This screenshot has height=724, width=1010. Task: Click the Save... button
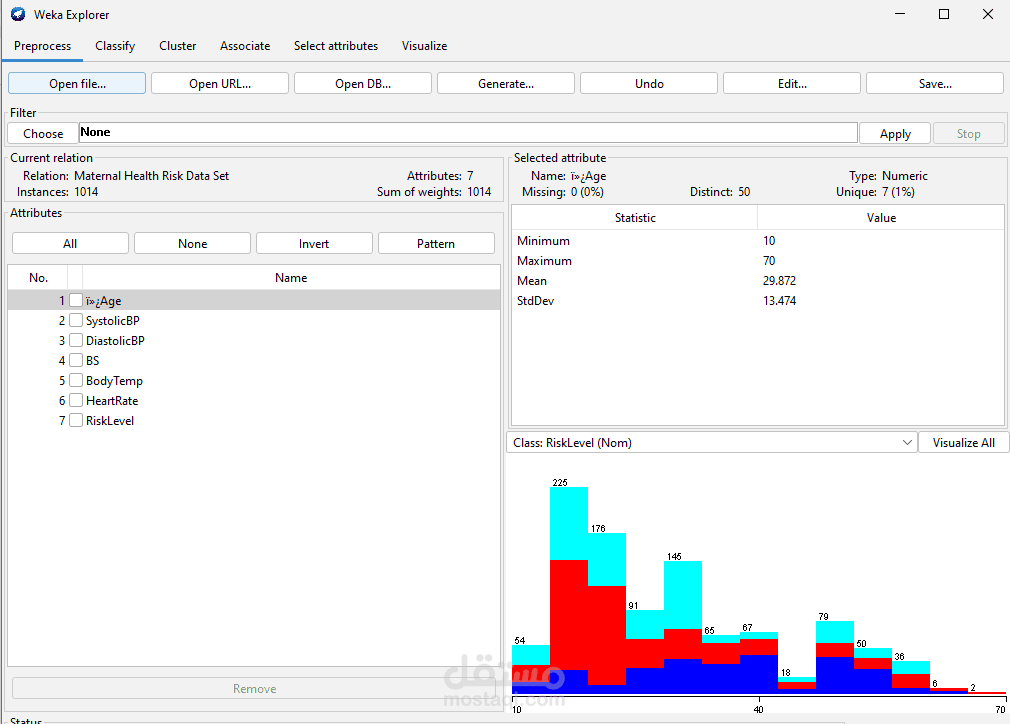tap(935, 84)
